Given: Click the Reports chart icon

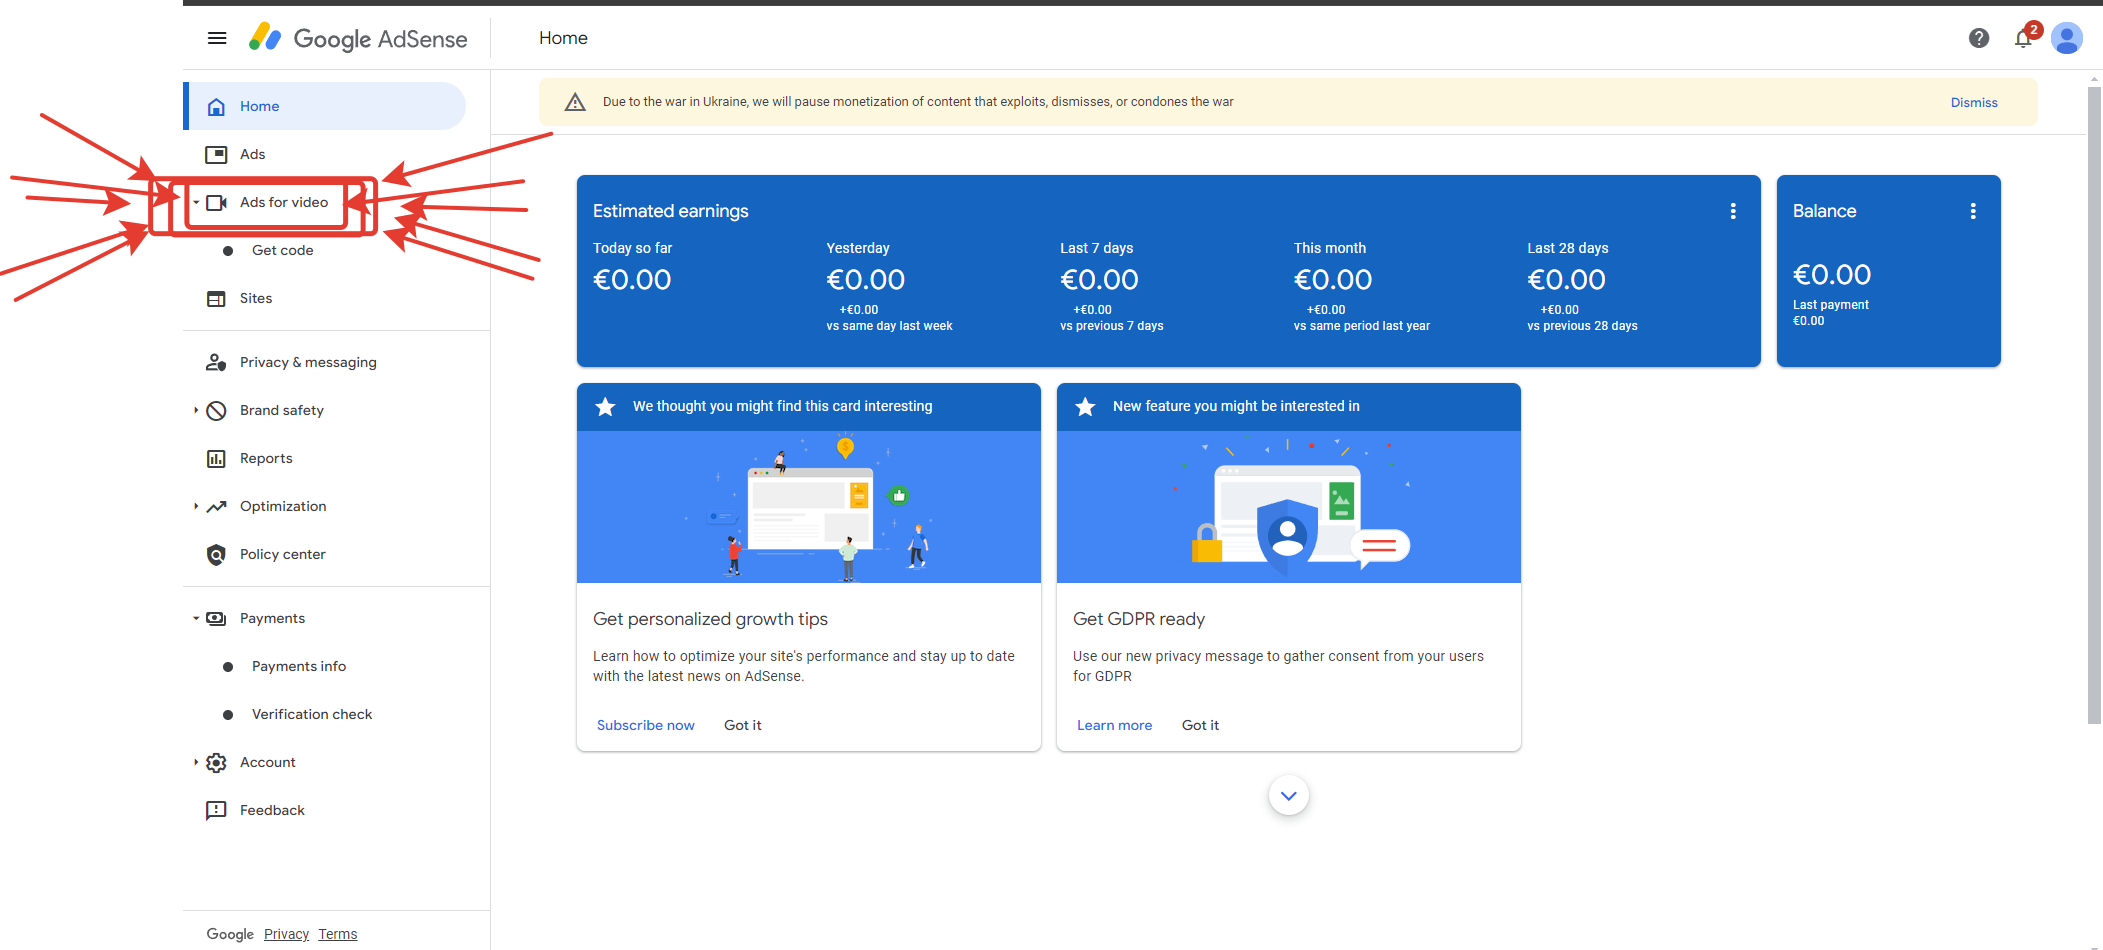Looking at the screenshot, I should pos(216,459).
